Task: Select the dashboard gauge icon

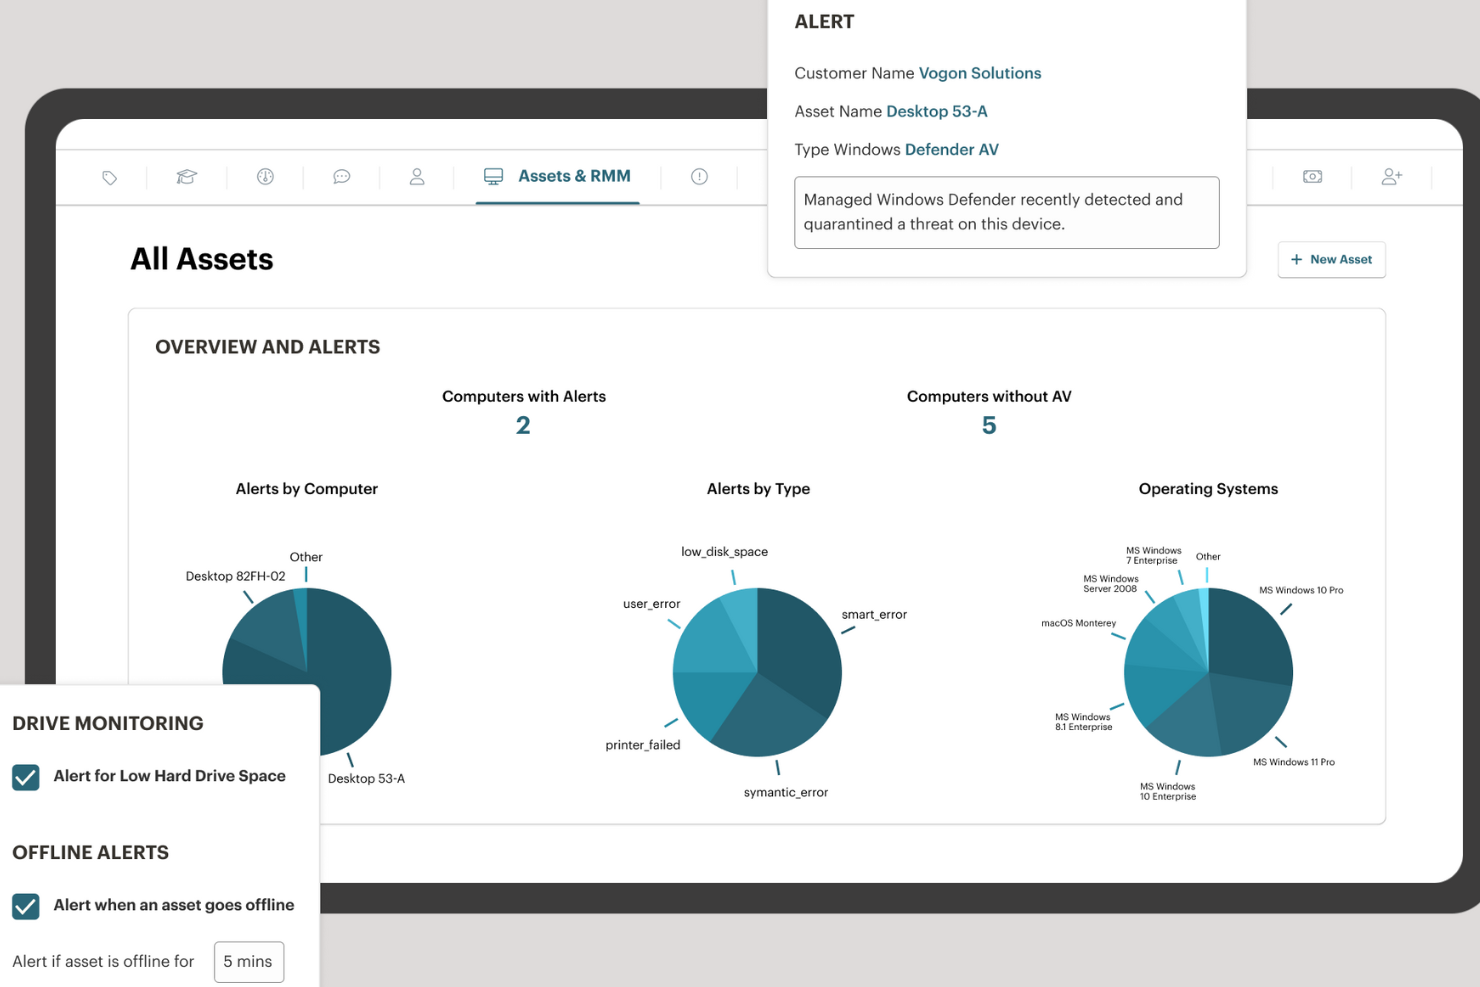Action: pyautogui.click(x=264, y=176)
